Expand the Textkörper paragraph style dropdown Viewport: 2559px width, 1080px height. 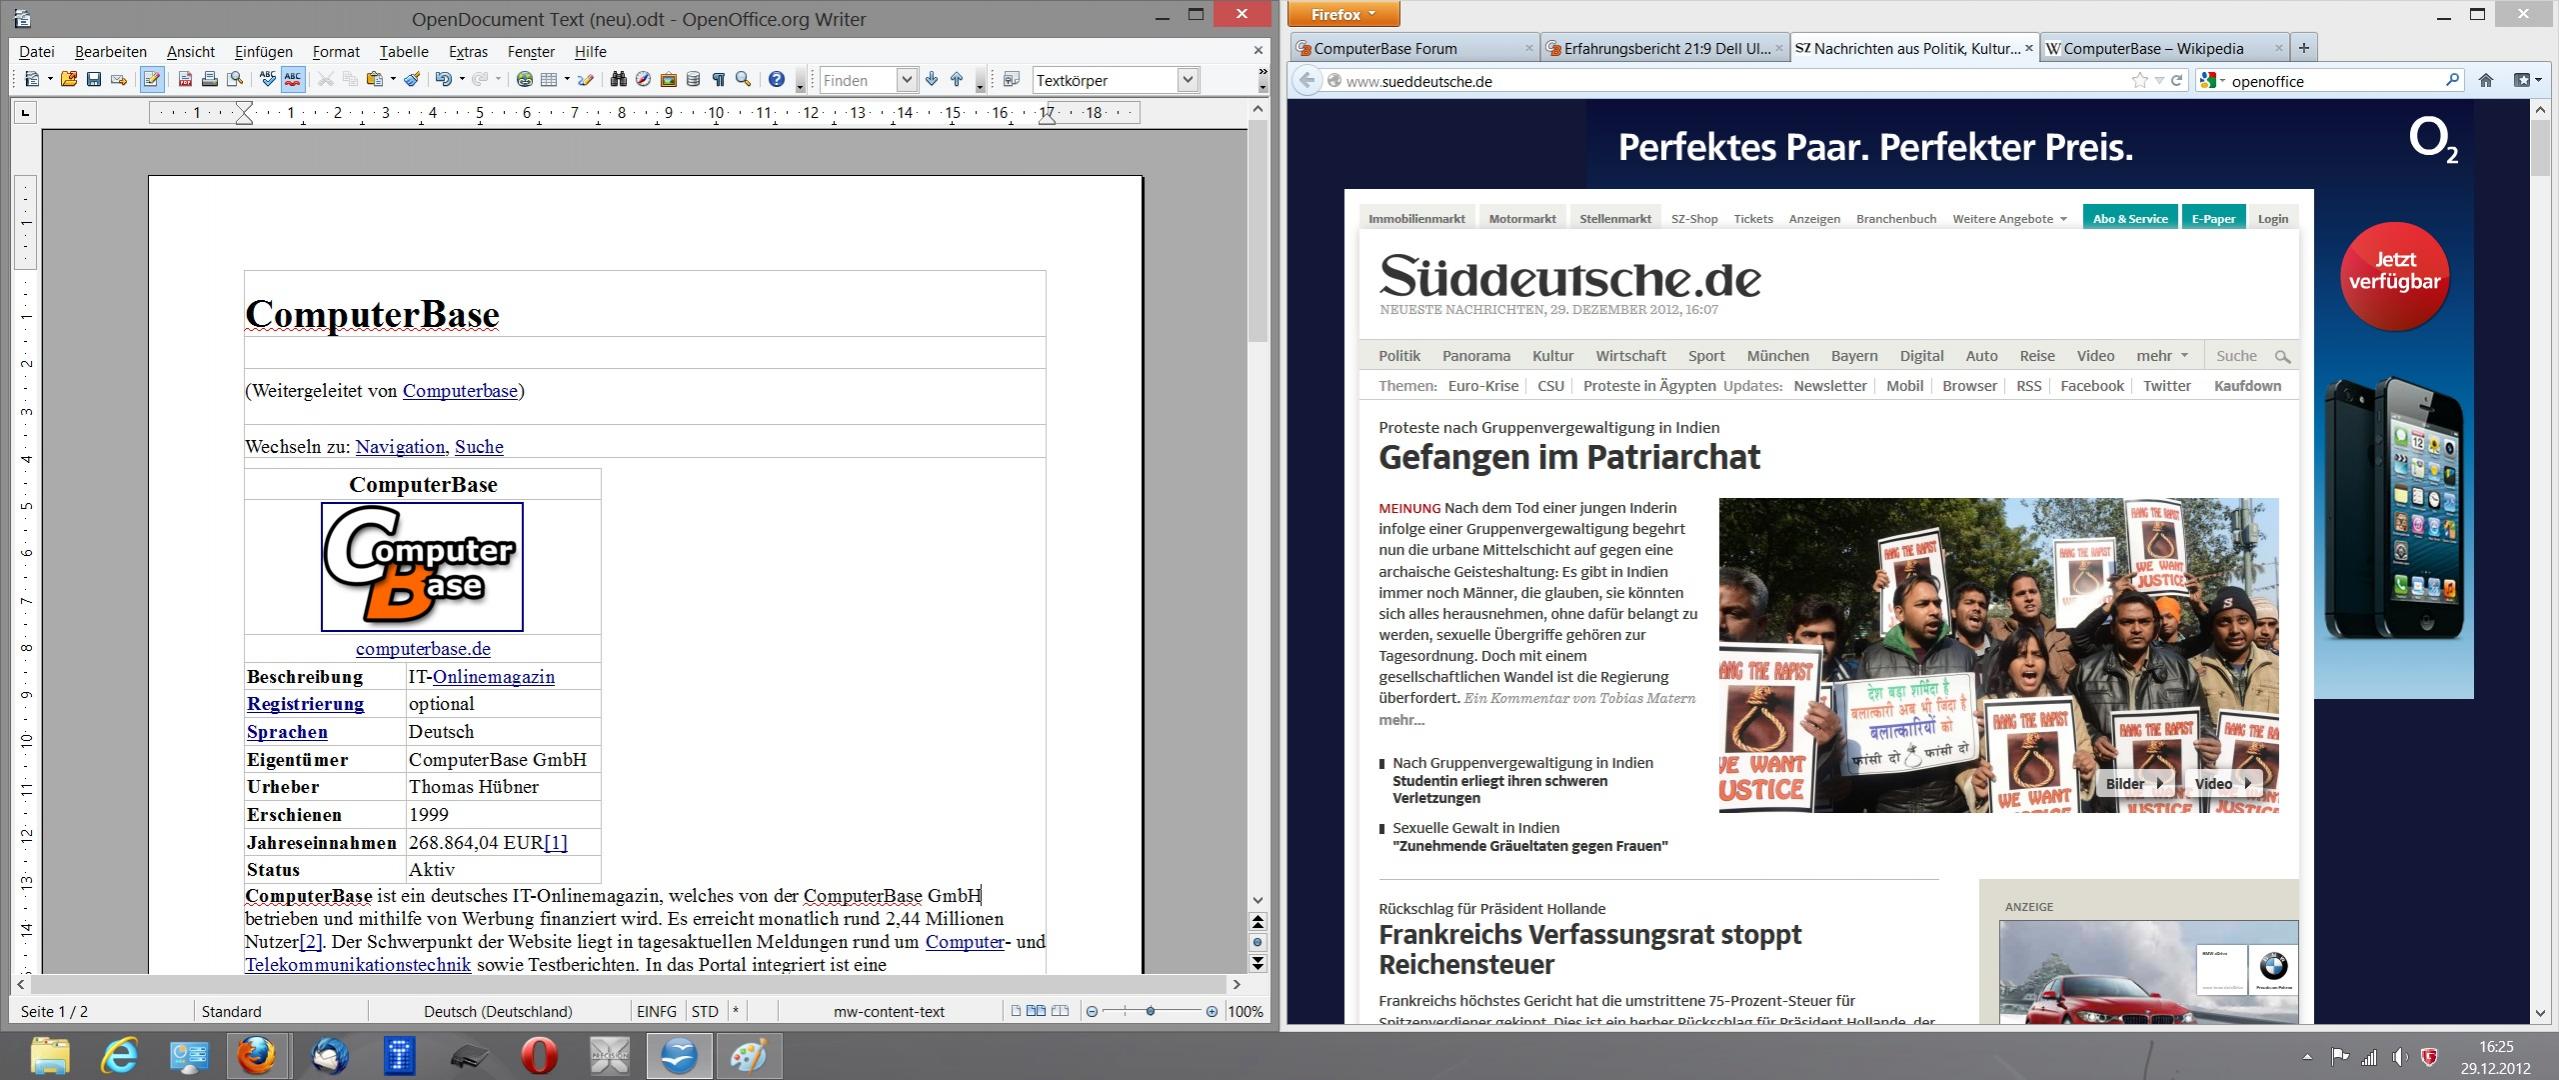coord(1187,80)
